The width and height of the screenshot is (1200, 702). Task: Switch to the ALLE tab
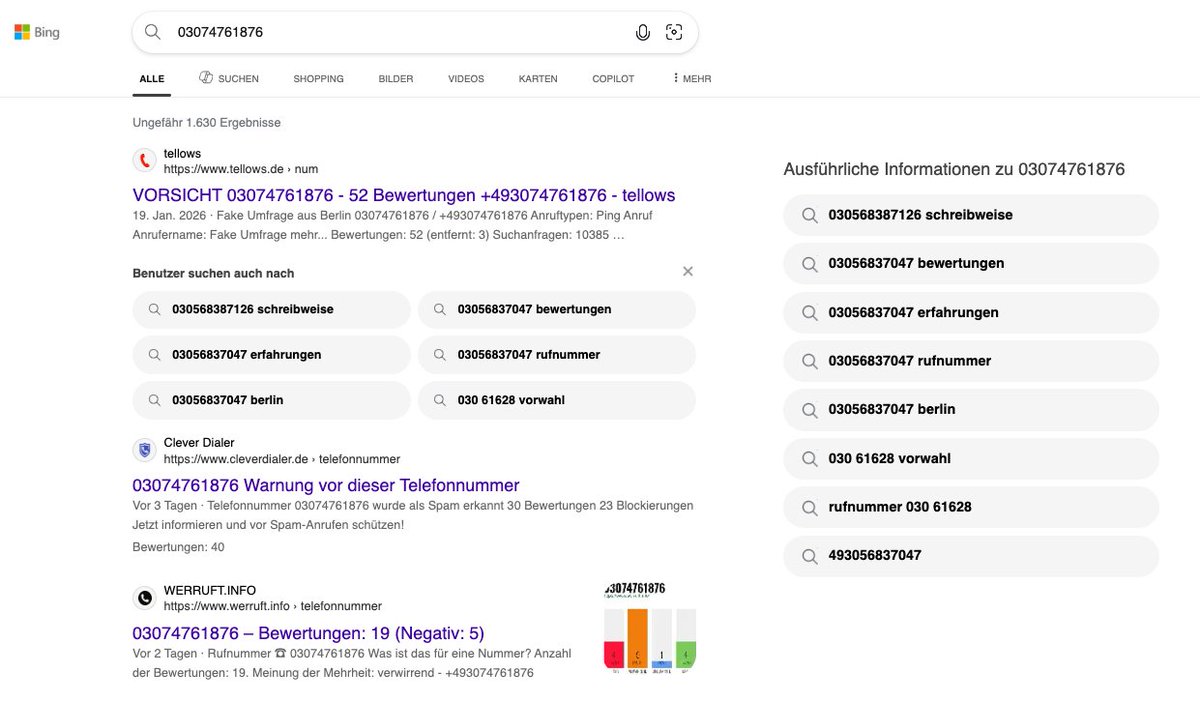tap(152, 79)
